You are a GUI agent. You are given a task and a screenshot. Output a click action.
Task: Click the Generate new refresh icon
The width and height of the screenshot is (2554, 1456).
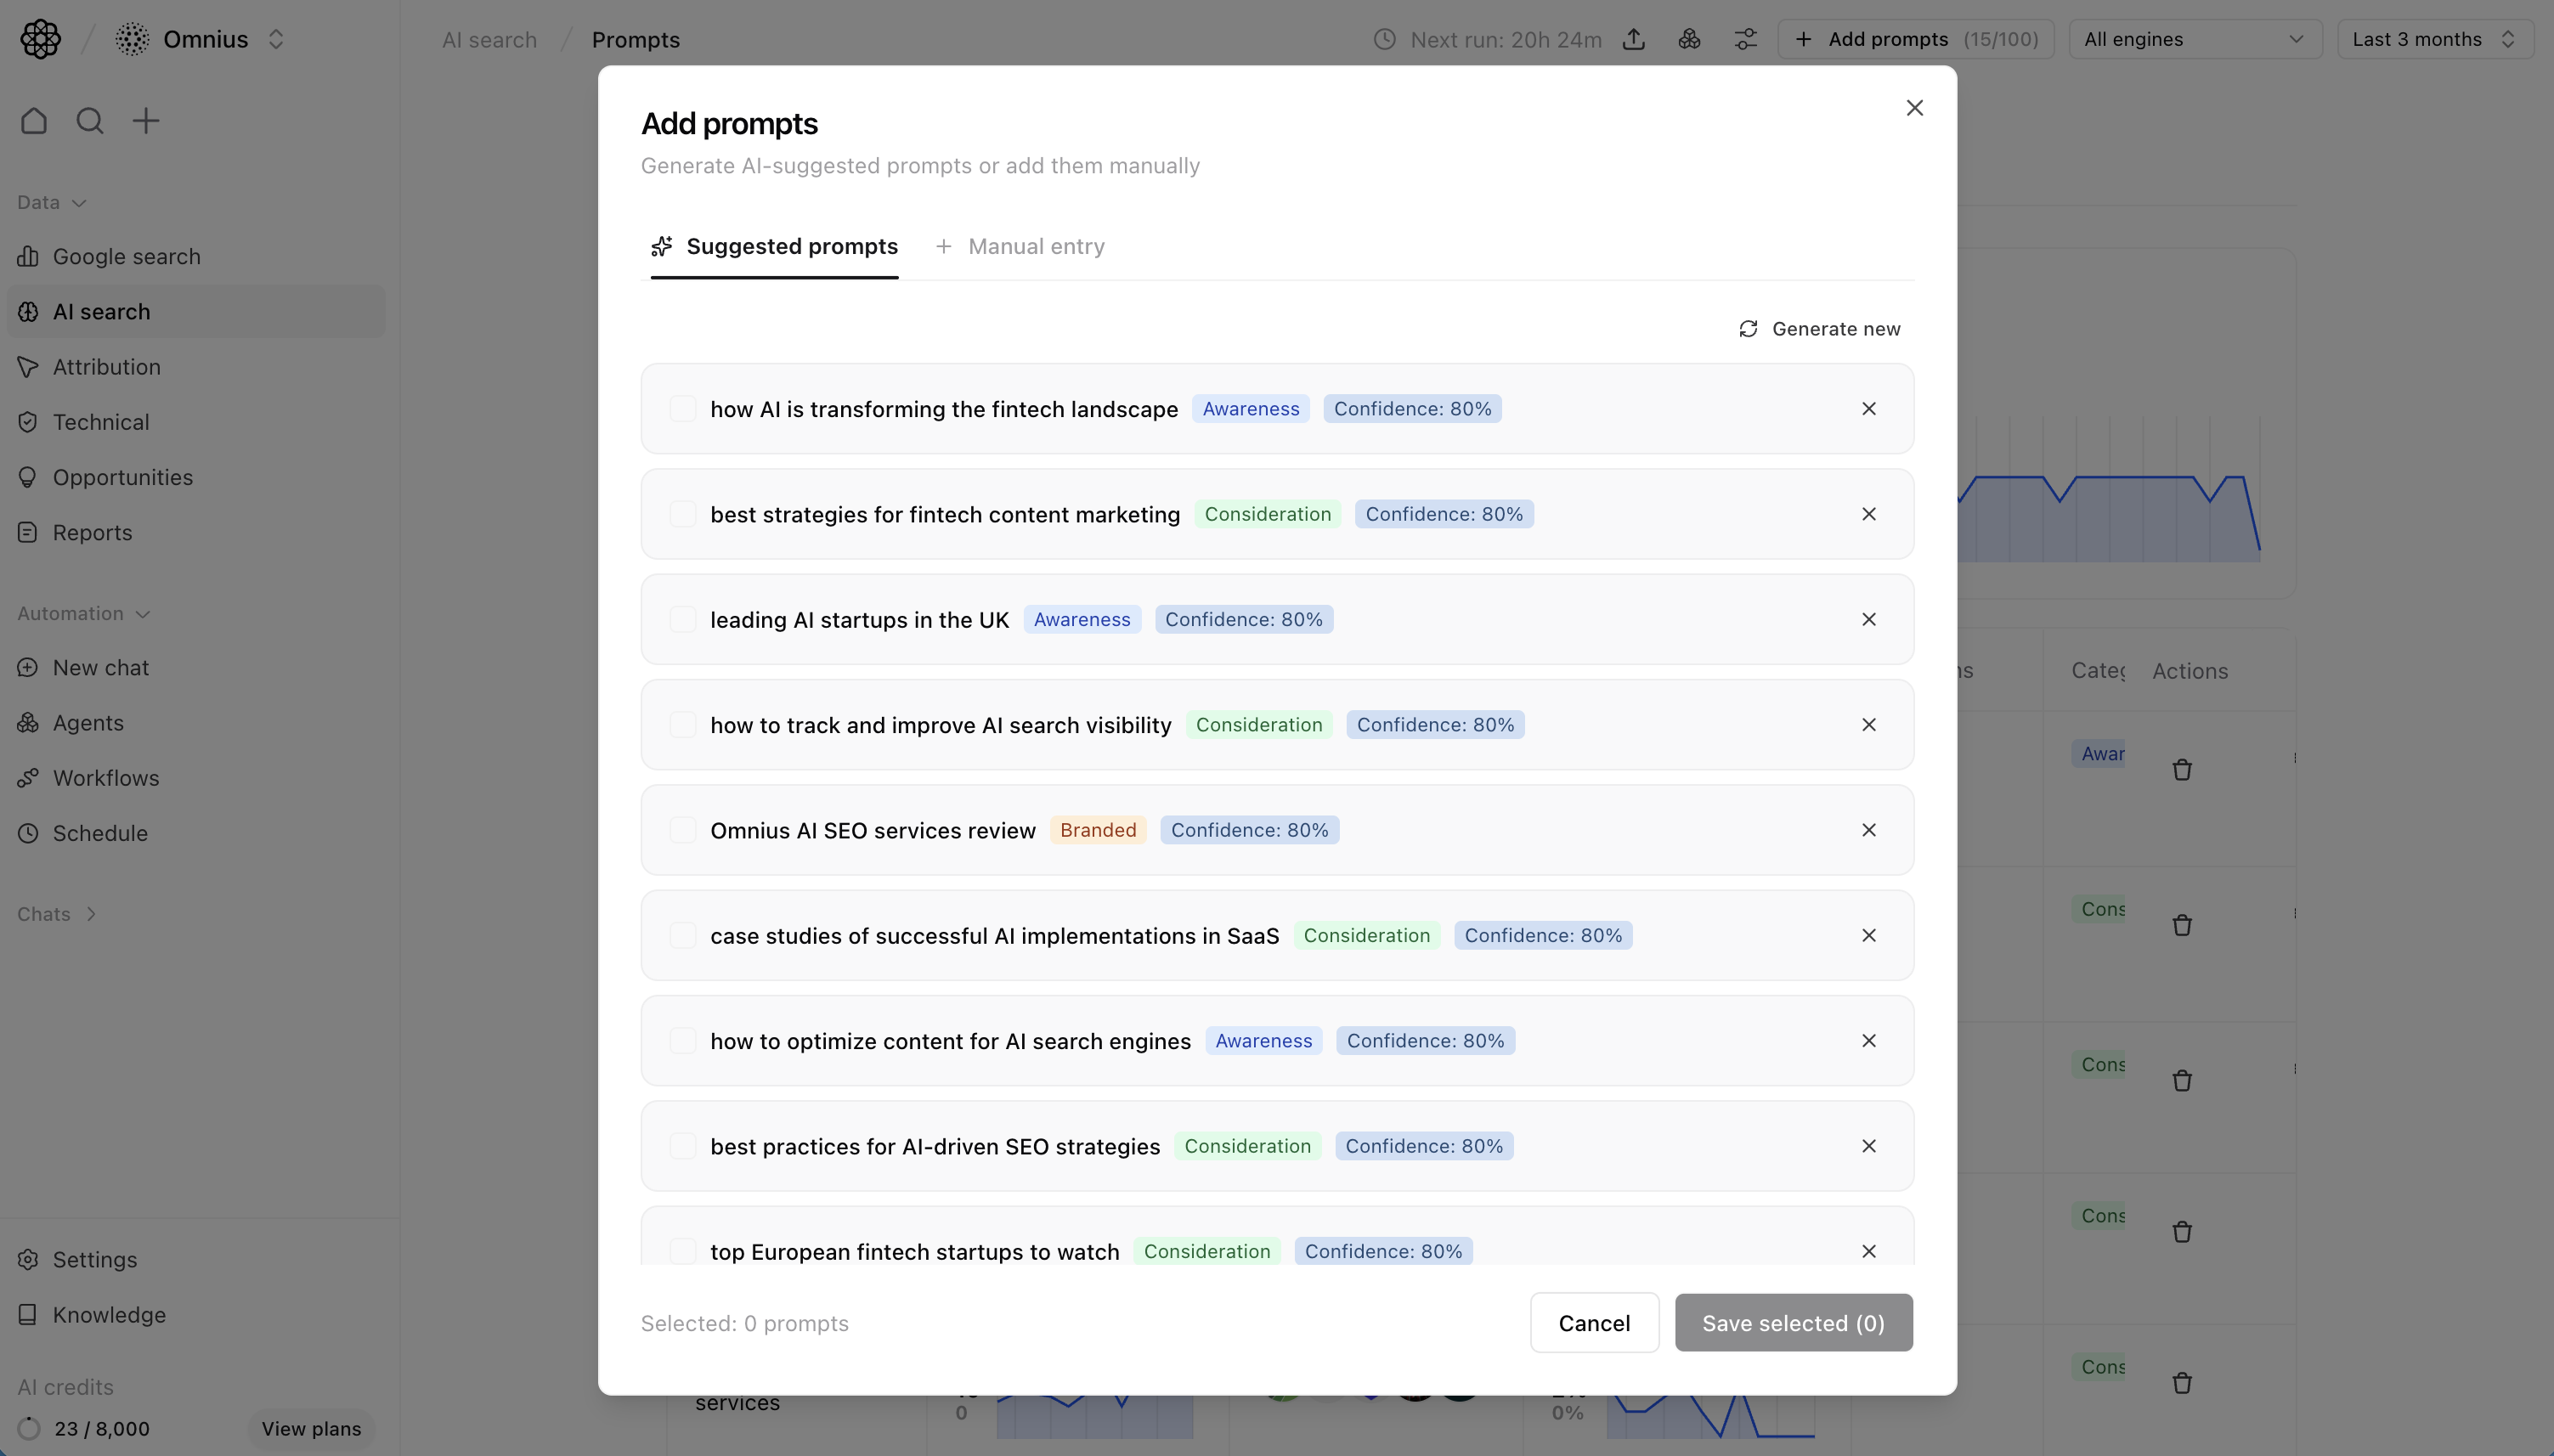tap(1748, 329)
